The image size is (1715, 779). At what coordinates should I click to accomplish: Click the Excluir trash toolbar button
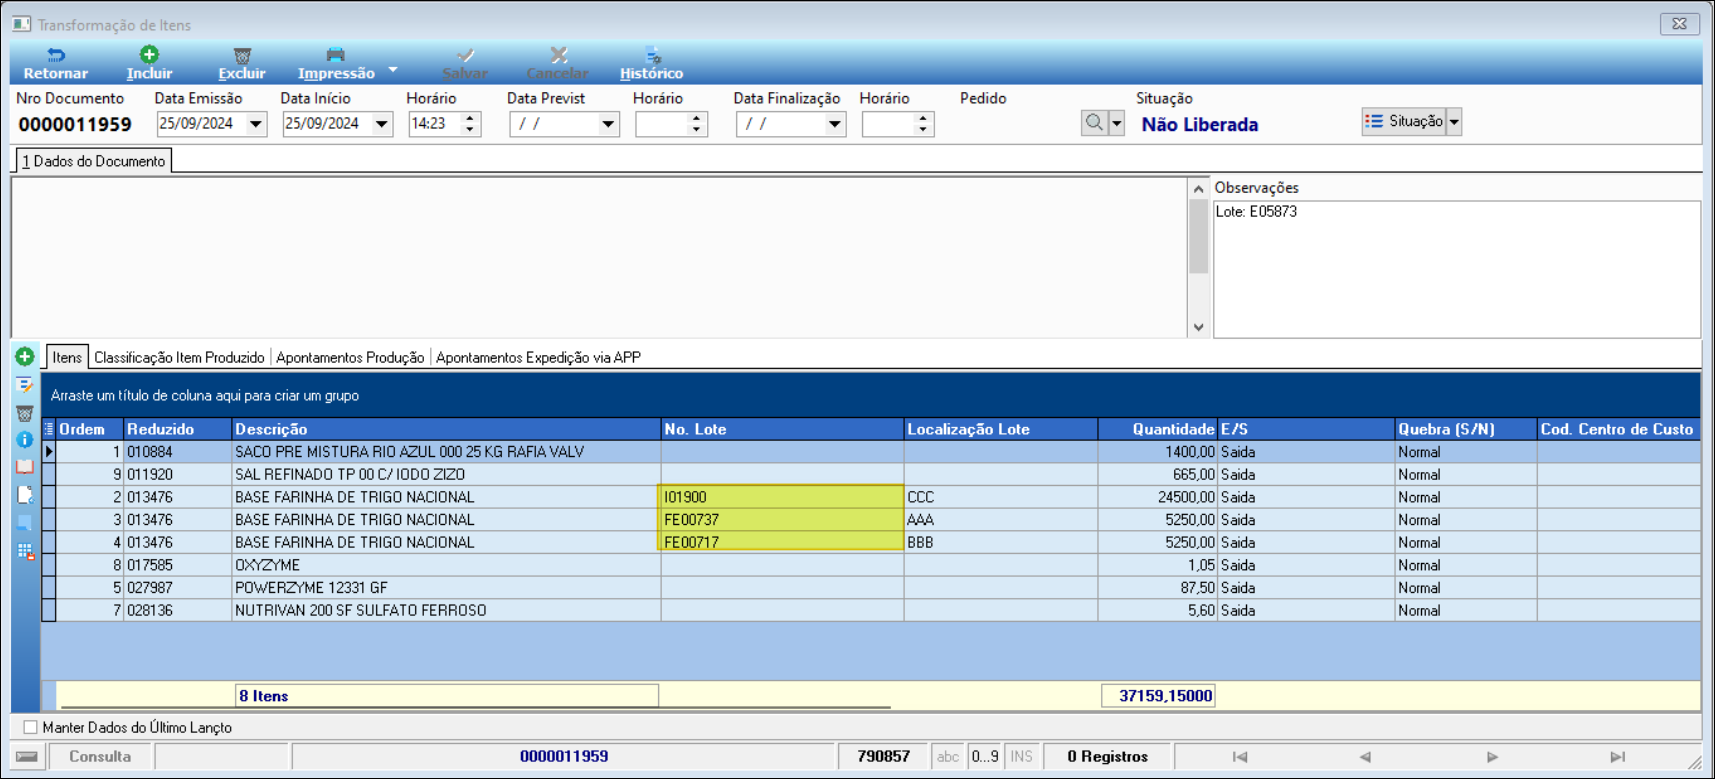click(242, 63)
